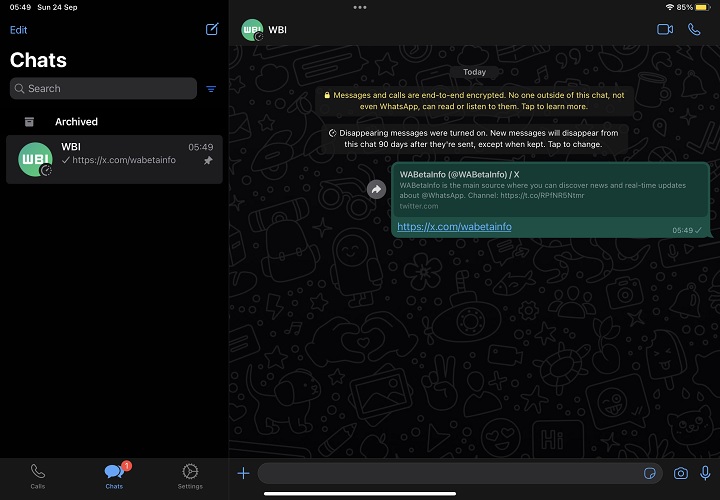720x500 pixels.
Task: Click the forward arrow beside the message
Action: [x=376, y=189]
